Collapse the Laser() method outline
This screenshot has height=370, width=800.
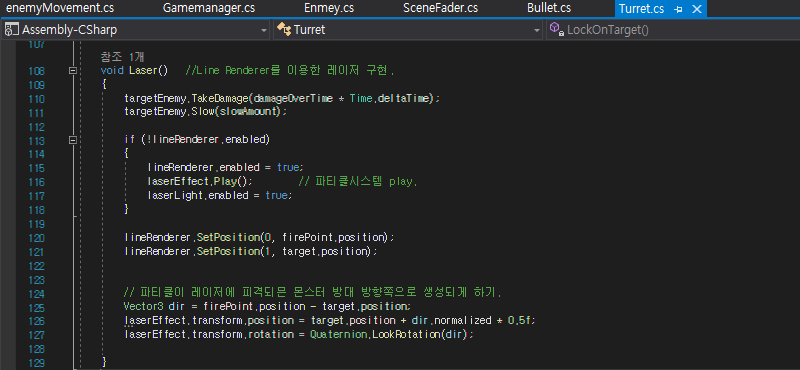73,71
